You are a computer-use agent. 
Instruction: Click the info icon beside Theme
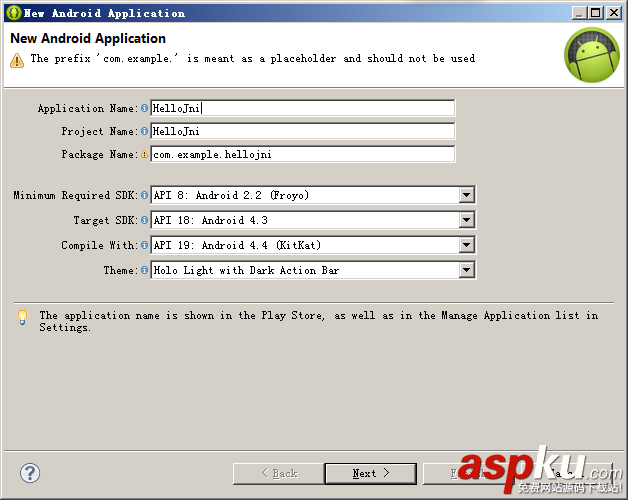coord(144,270)
